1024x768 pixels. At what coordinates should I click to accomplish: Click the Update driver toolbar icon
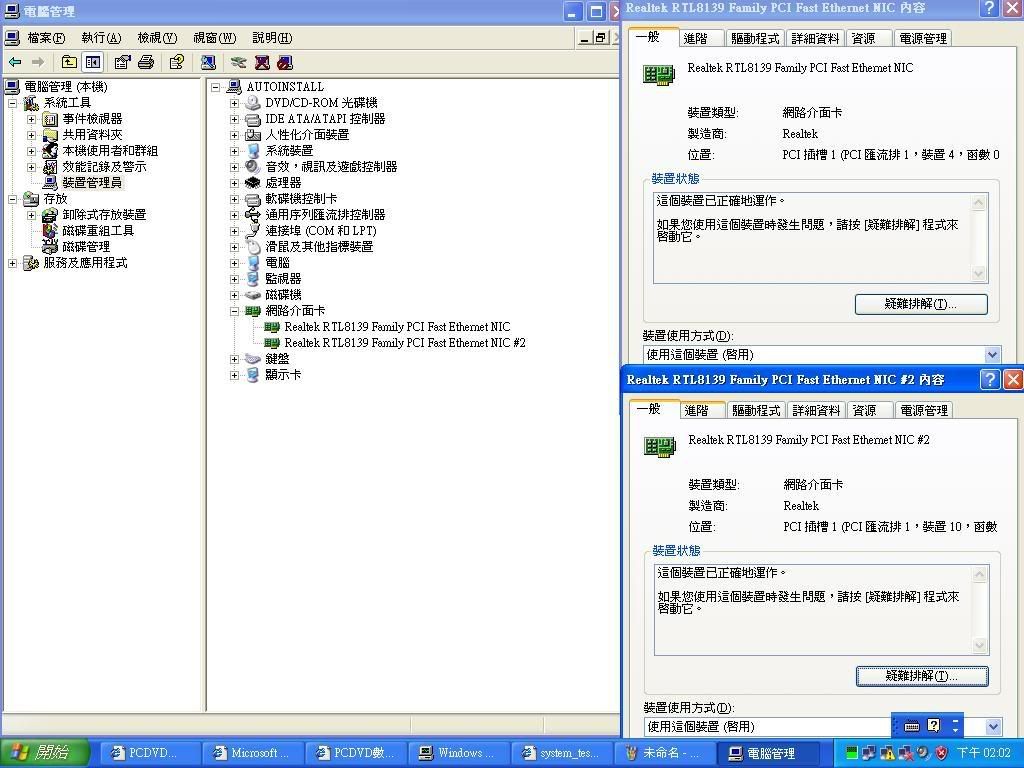click(238, 62)
